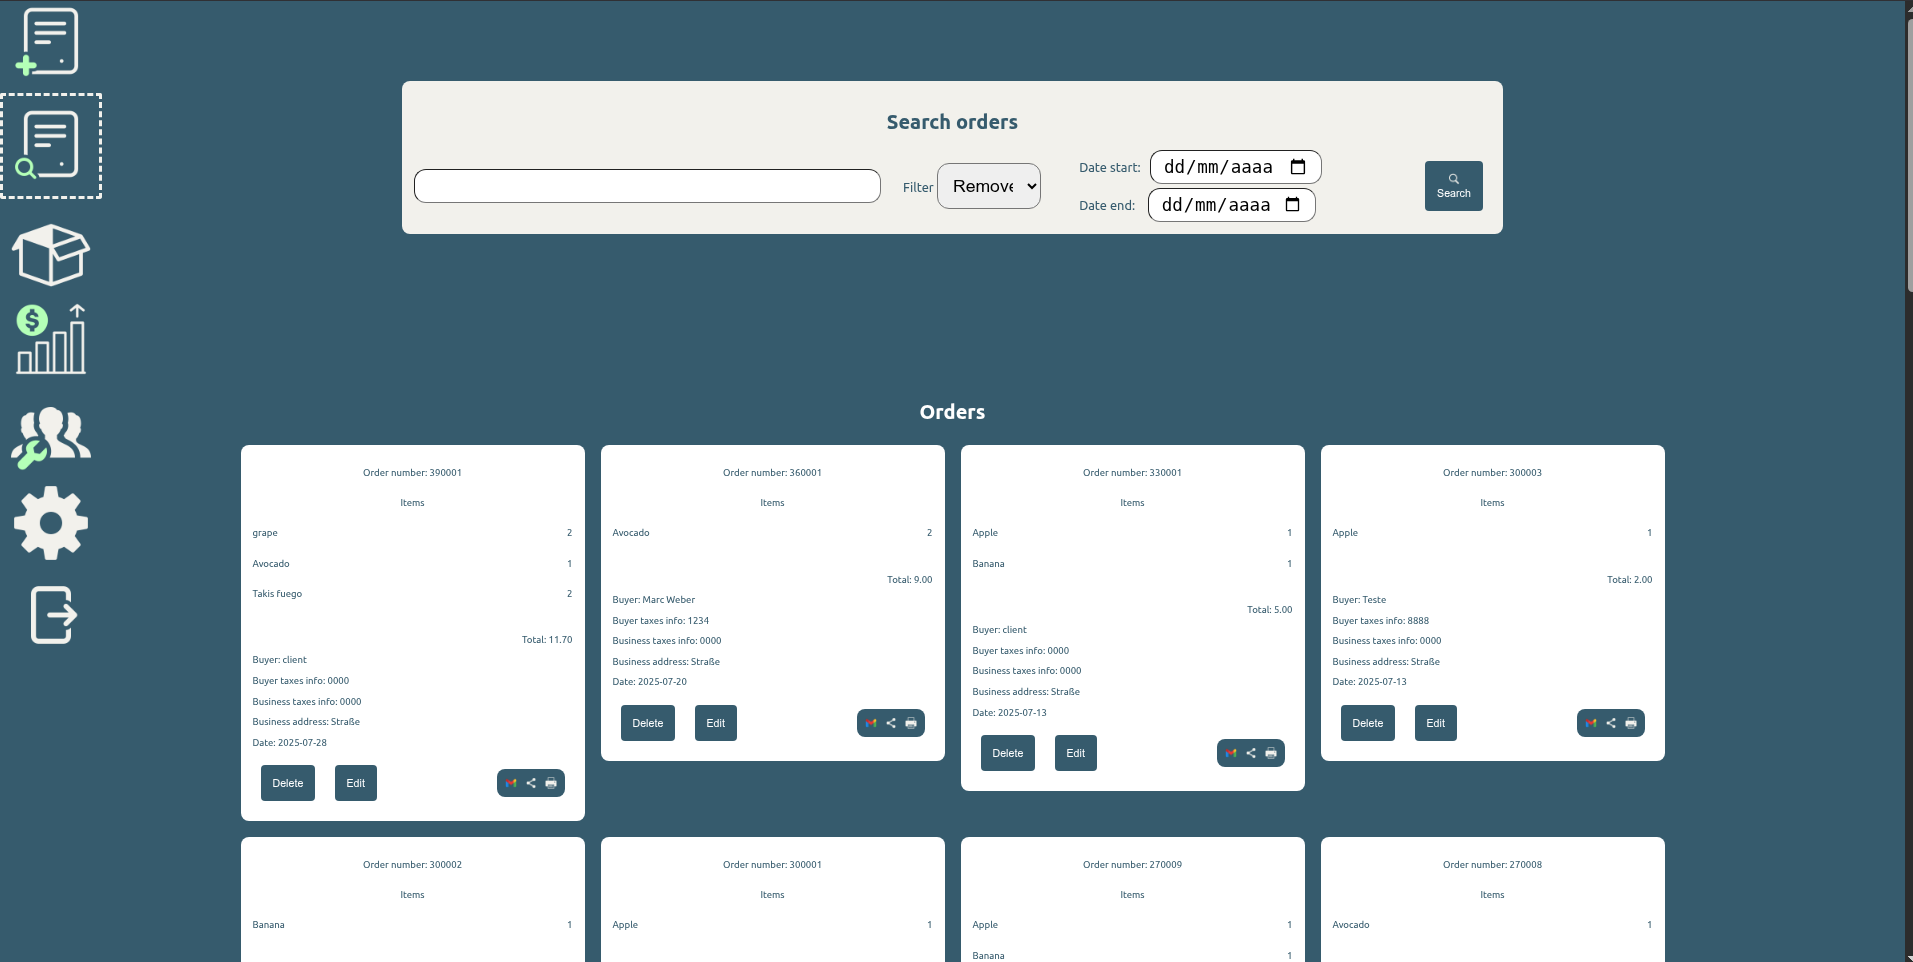Print order 330001 with the printer icon
1913x962 pixels.
[1271, 753]
